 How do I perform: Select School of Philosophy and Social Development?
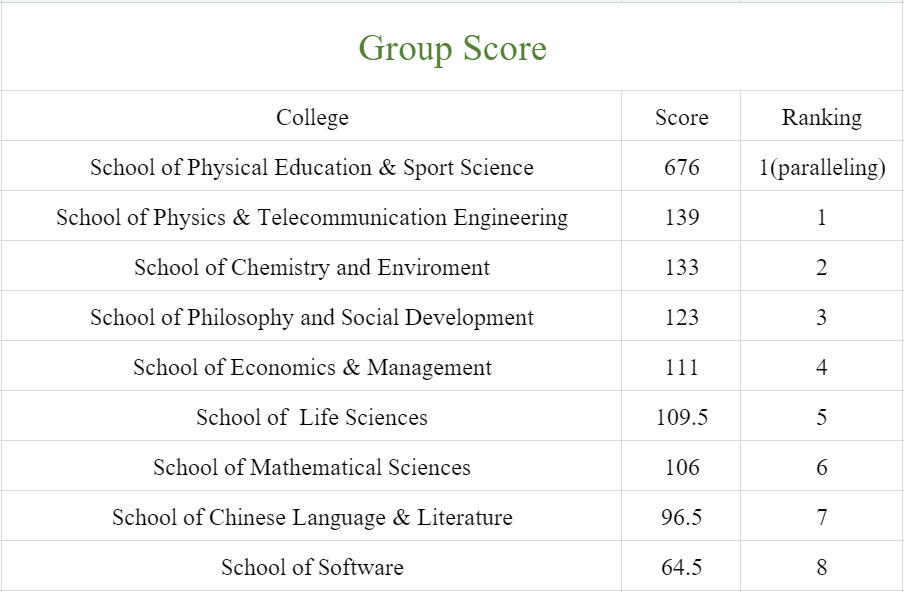[x=312, y=317]
